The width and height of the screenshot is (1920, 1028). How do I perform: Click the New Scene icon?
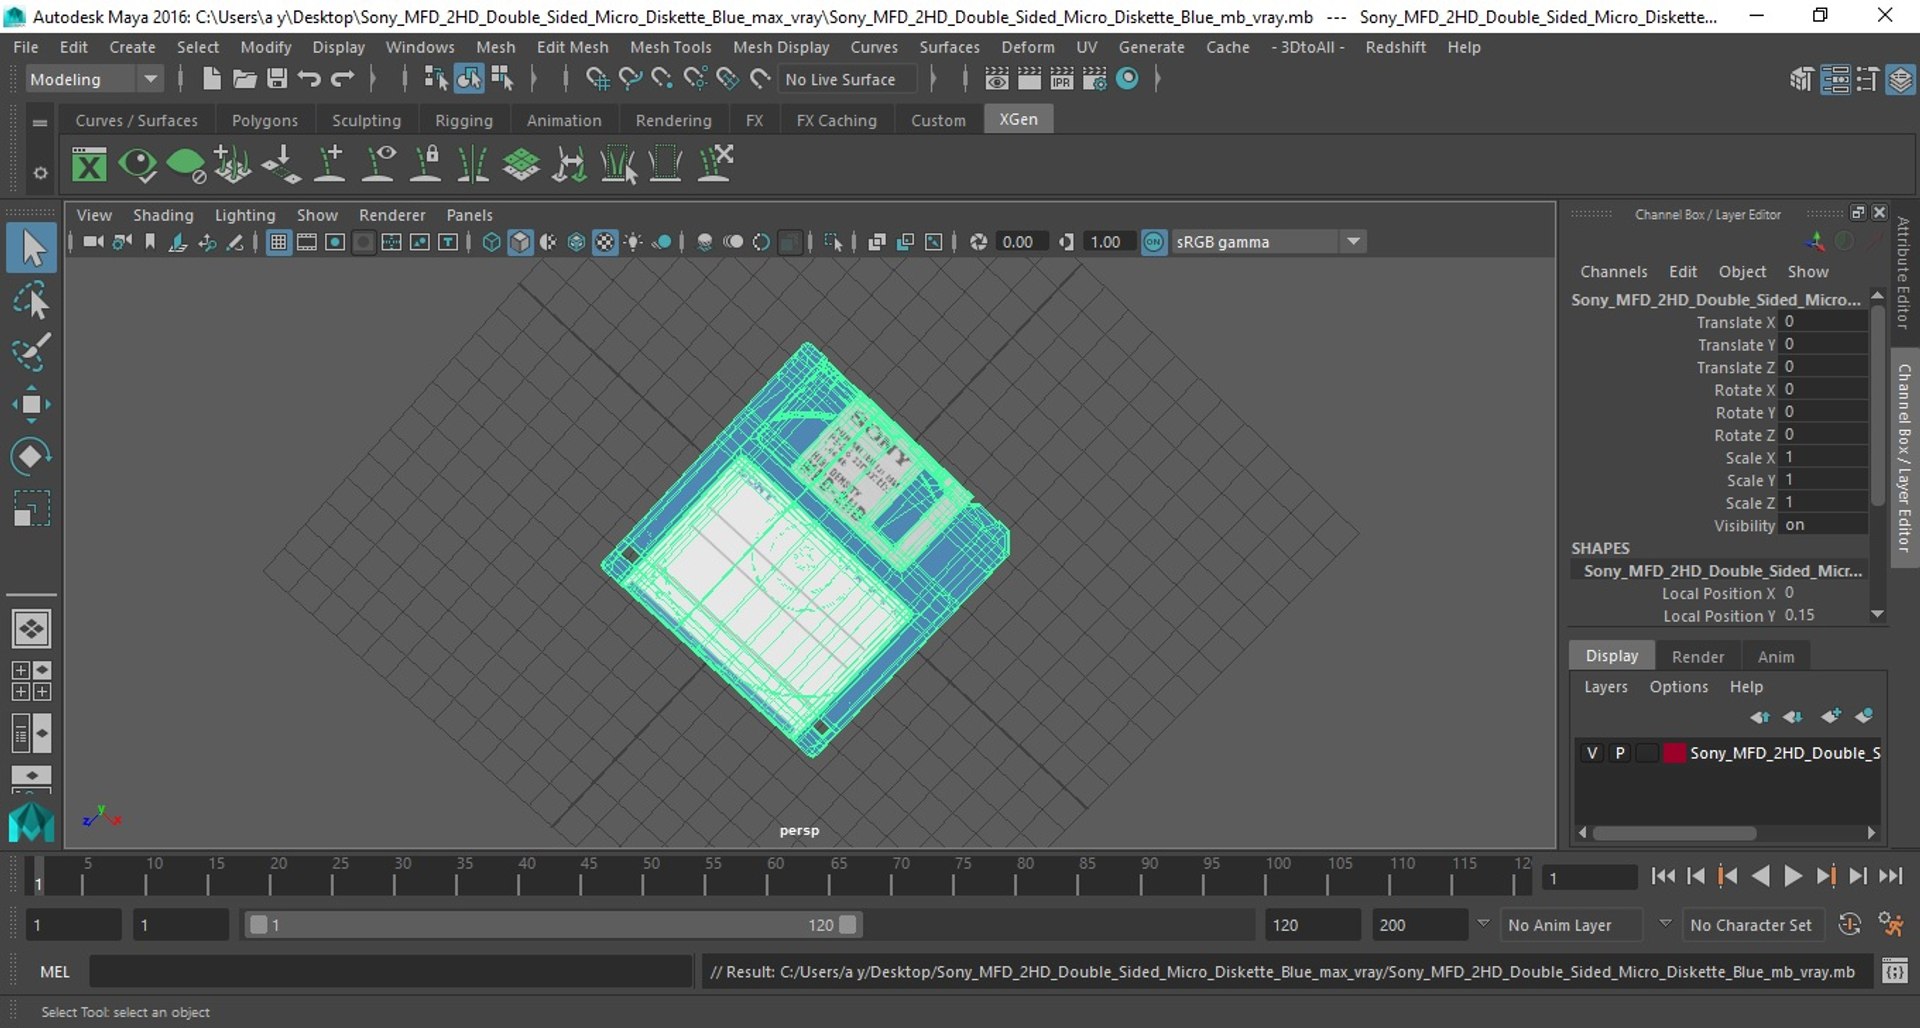click(x=211, y=79)
